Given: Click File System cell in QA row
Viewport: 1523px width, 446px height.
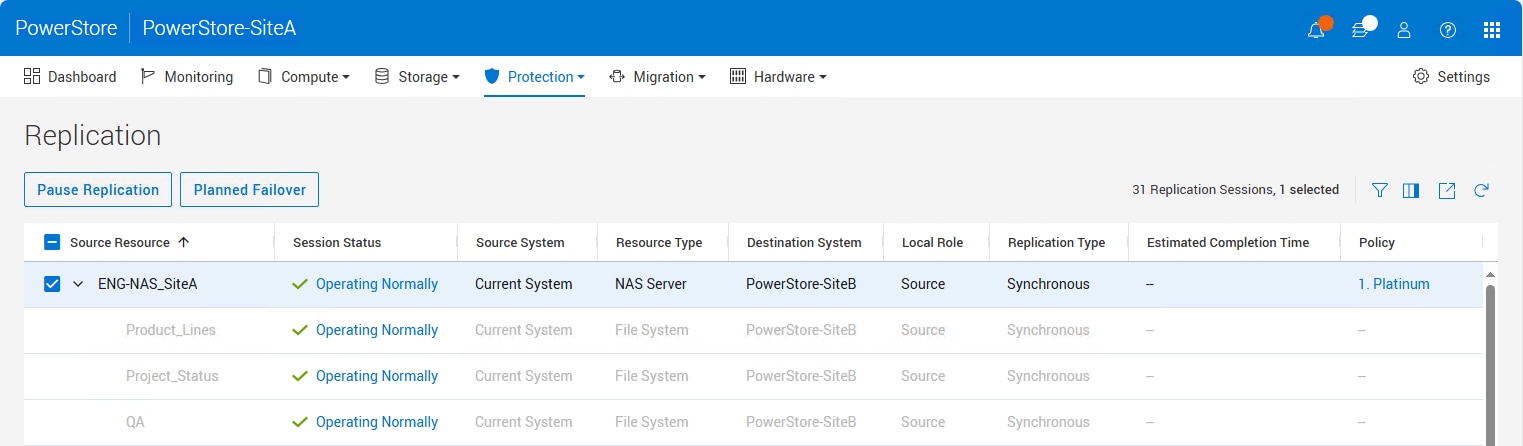Looking at the screenshot, I should point(652,422).
